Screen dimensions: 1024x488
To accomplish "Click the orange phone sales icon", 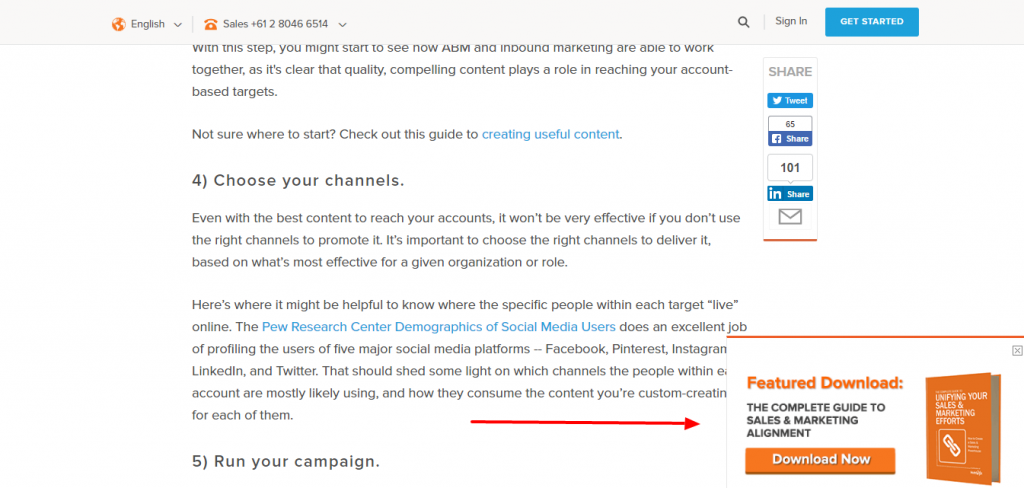I will tap(210, 25).
